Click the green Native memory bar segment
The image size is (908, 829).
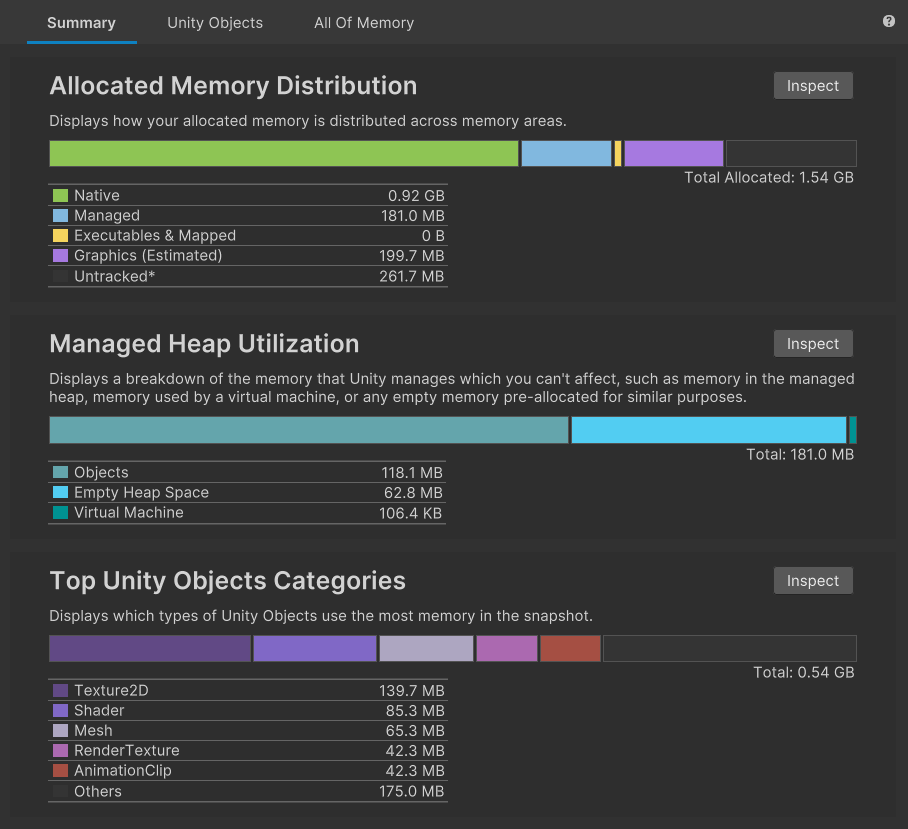[284, 154]
